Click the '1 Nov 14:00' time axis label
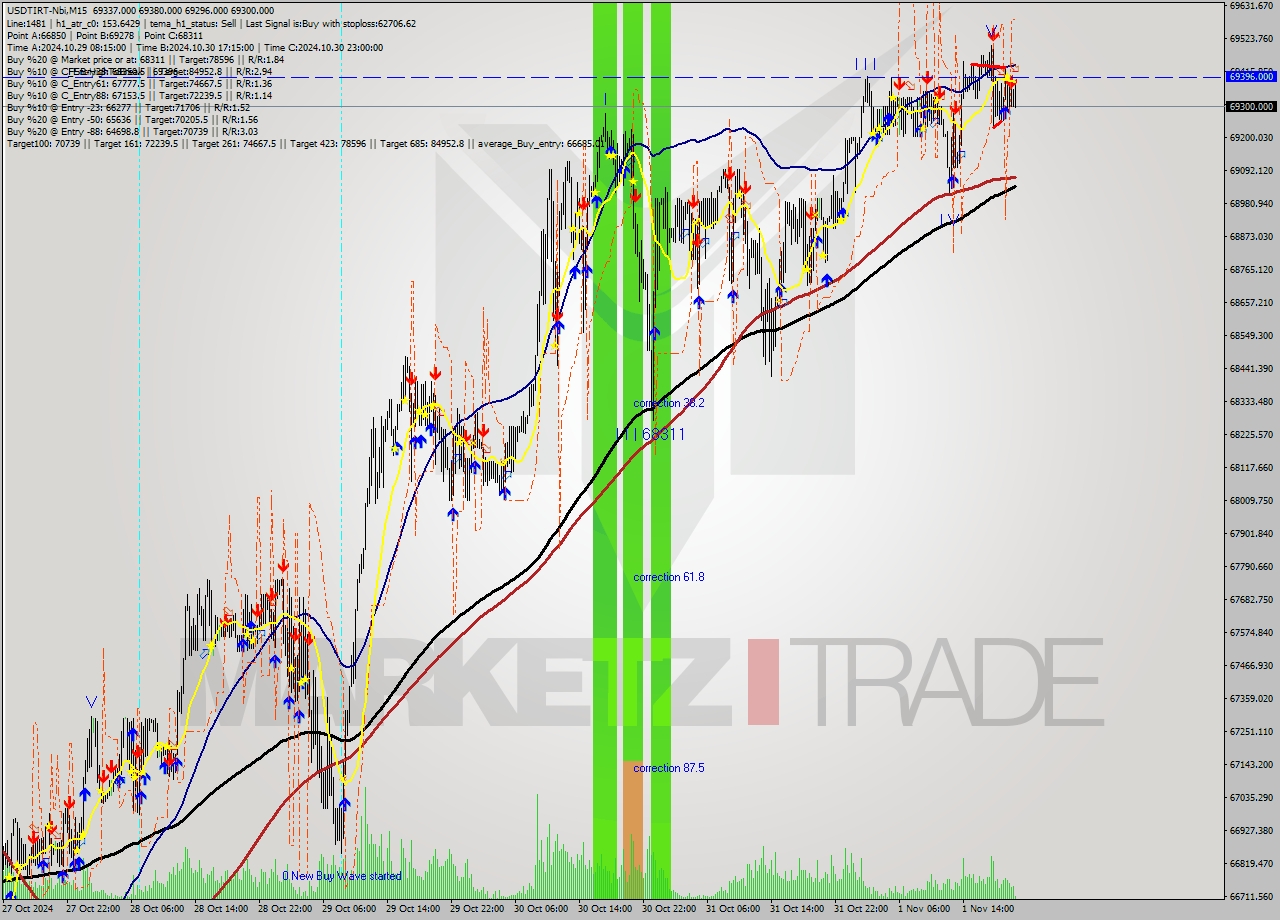This screenshot has width=1280, height=920. [x=988, y=909]
